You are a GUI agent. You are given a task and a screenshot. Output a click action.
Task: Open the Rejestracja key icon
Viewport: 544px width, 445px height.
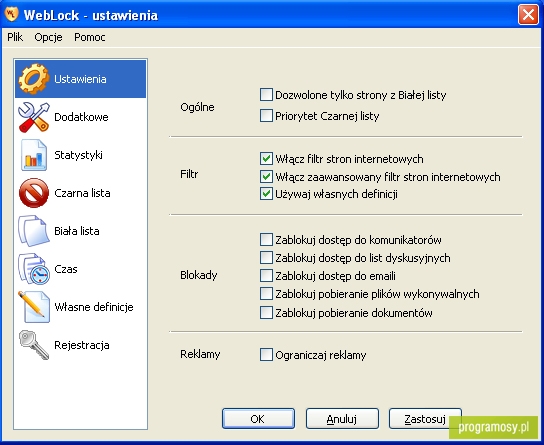(x=34, y=345)
